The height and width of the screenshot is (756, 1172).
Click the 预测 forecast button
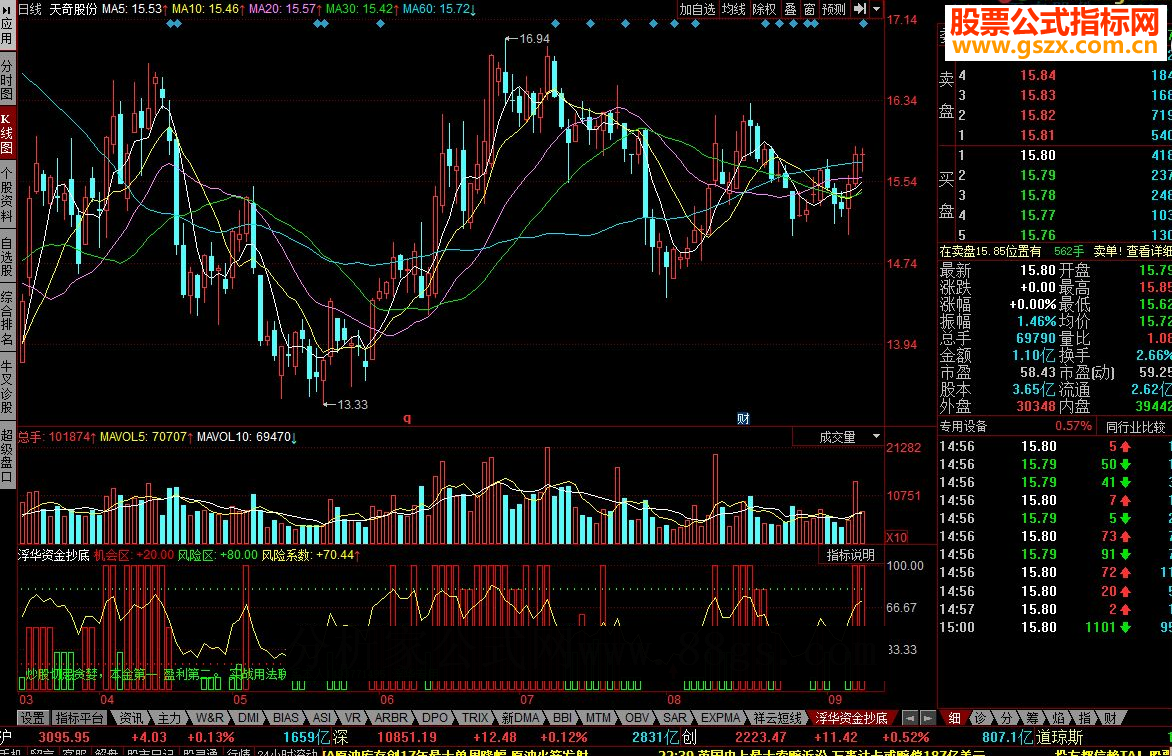coord(833,9)
